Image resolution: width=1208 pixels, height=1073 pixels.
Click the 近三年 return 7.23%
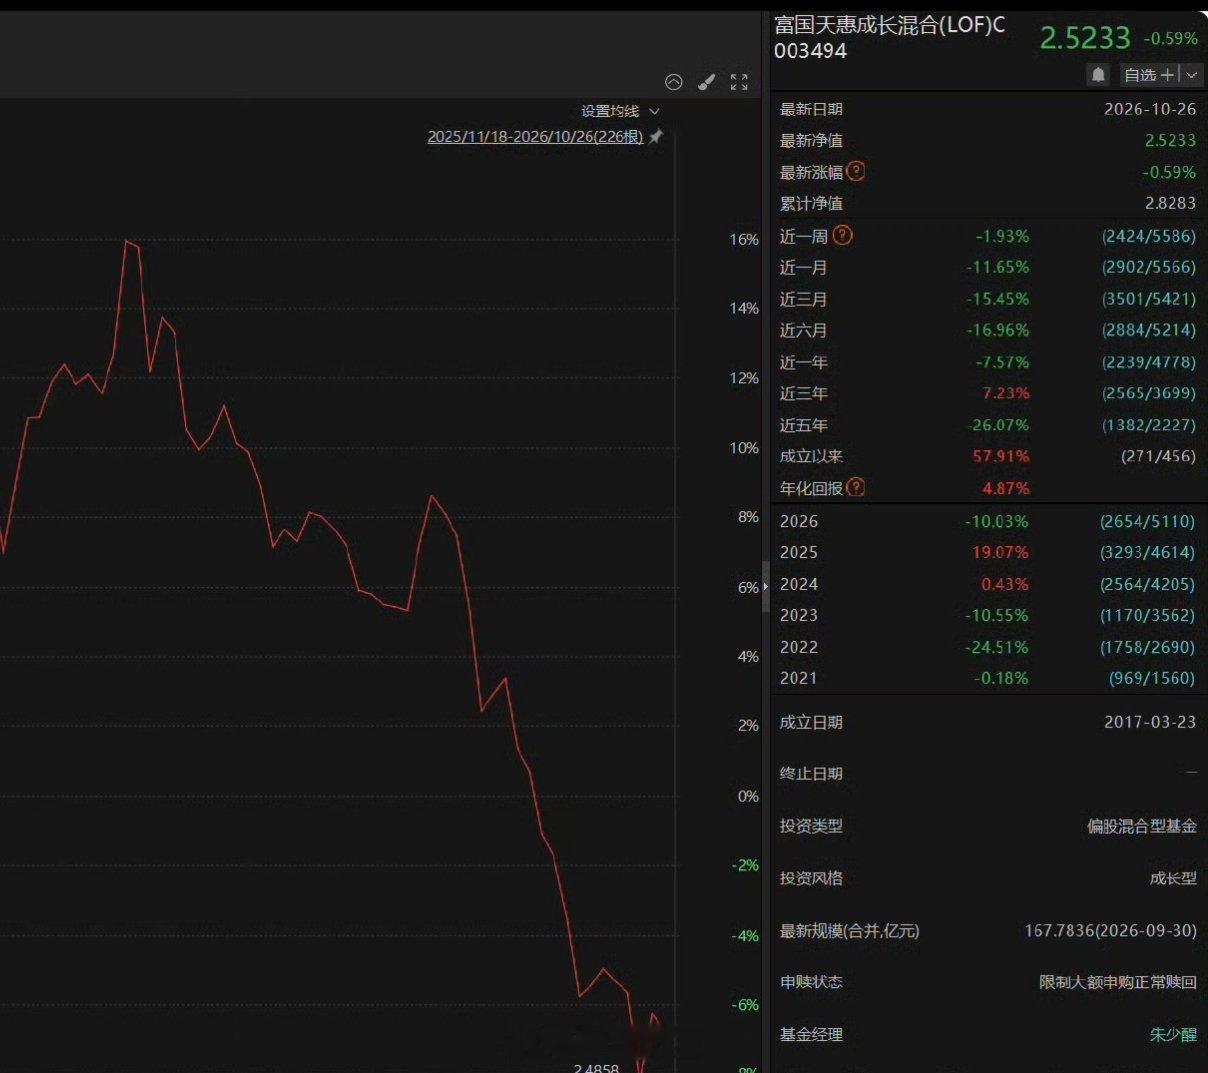pyautogui.click(x=1006, y=393)
